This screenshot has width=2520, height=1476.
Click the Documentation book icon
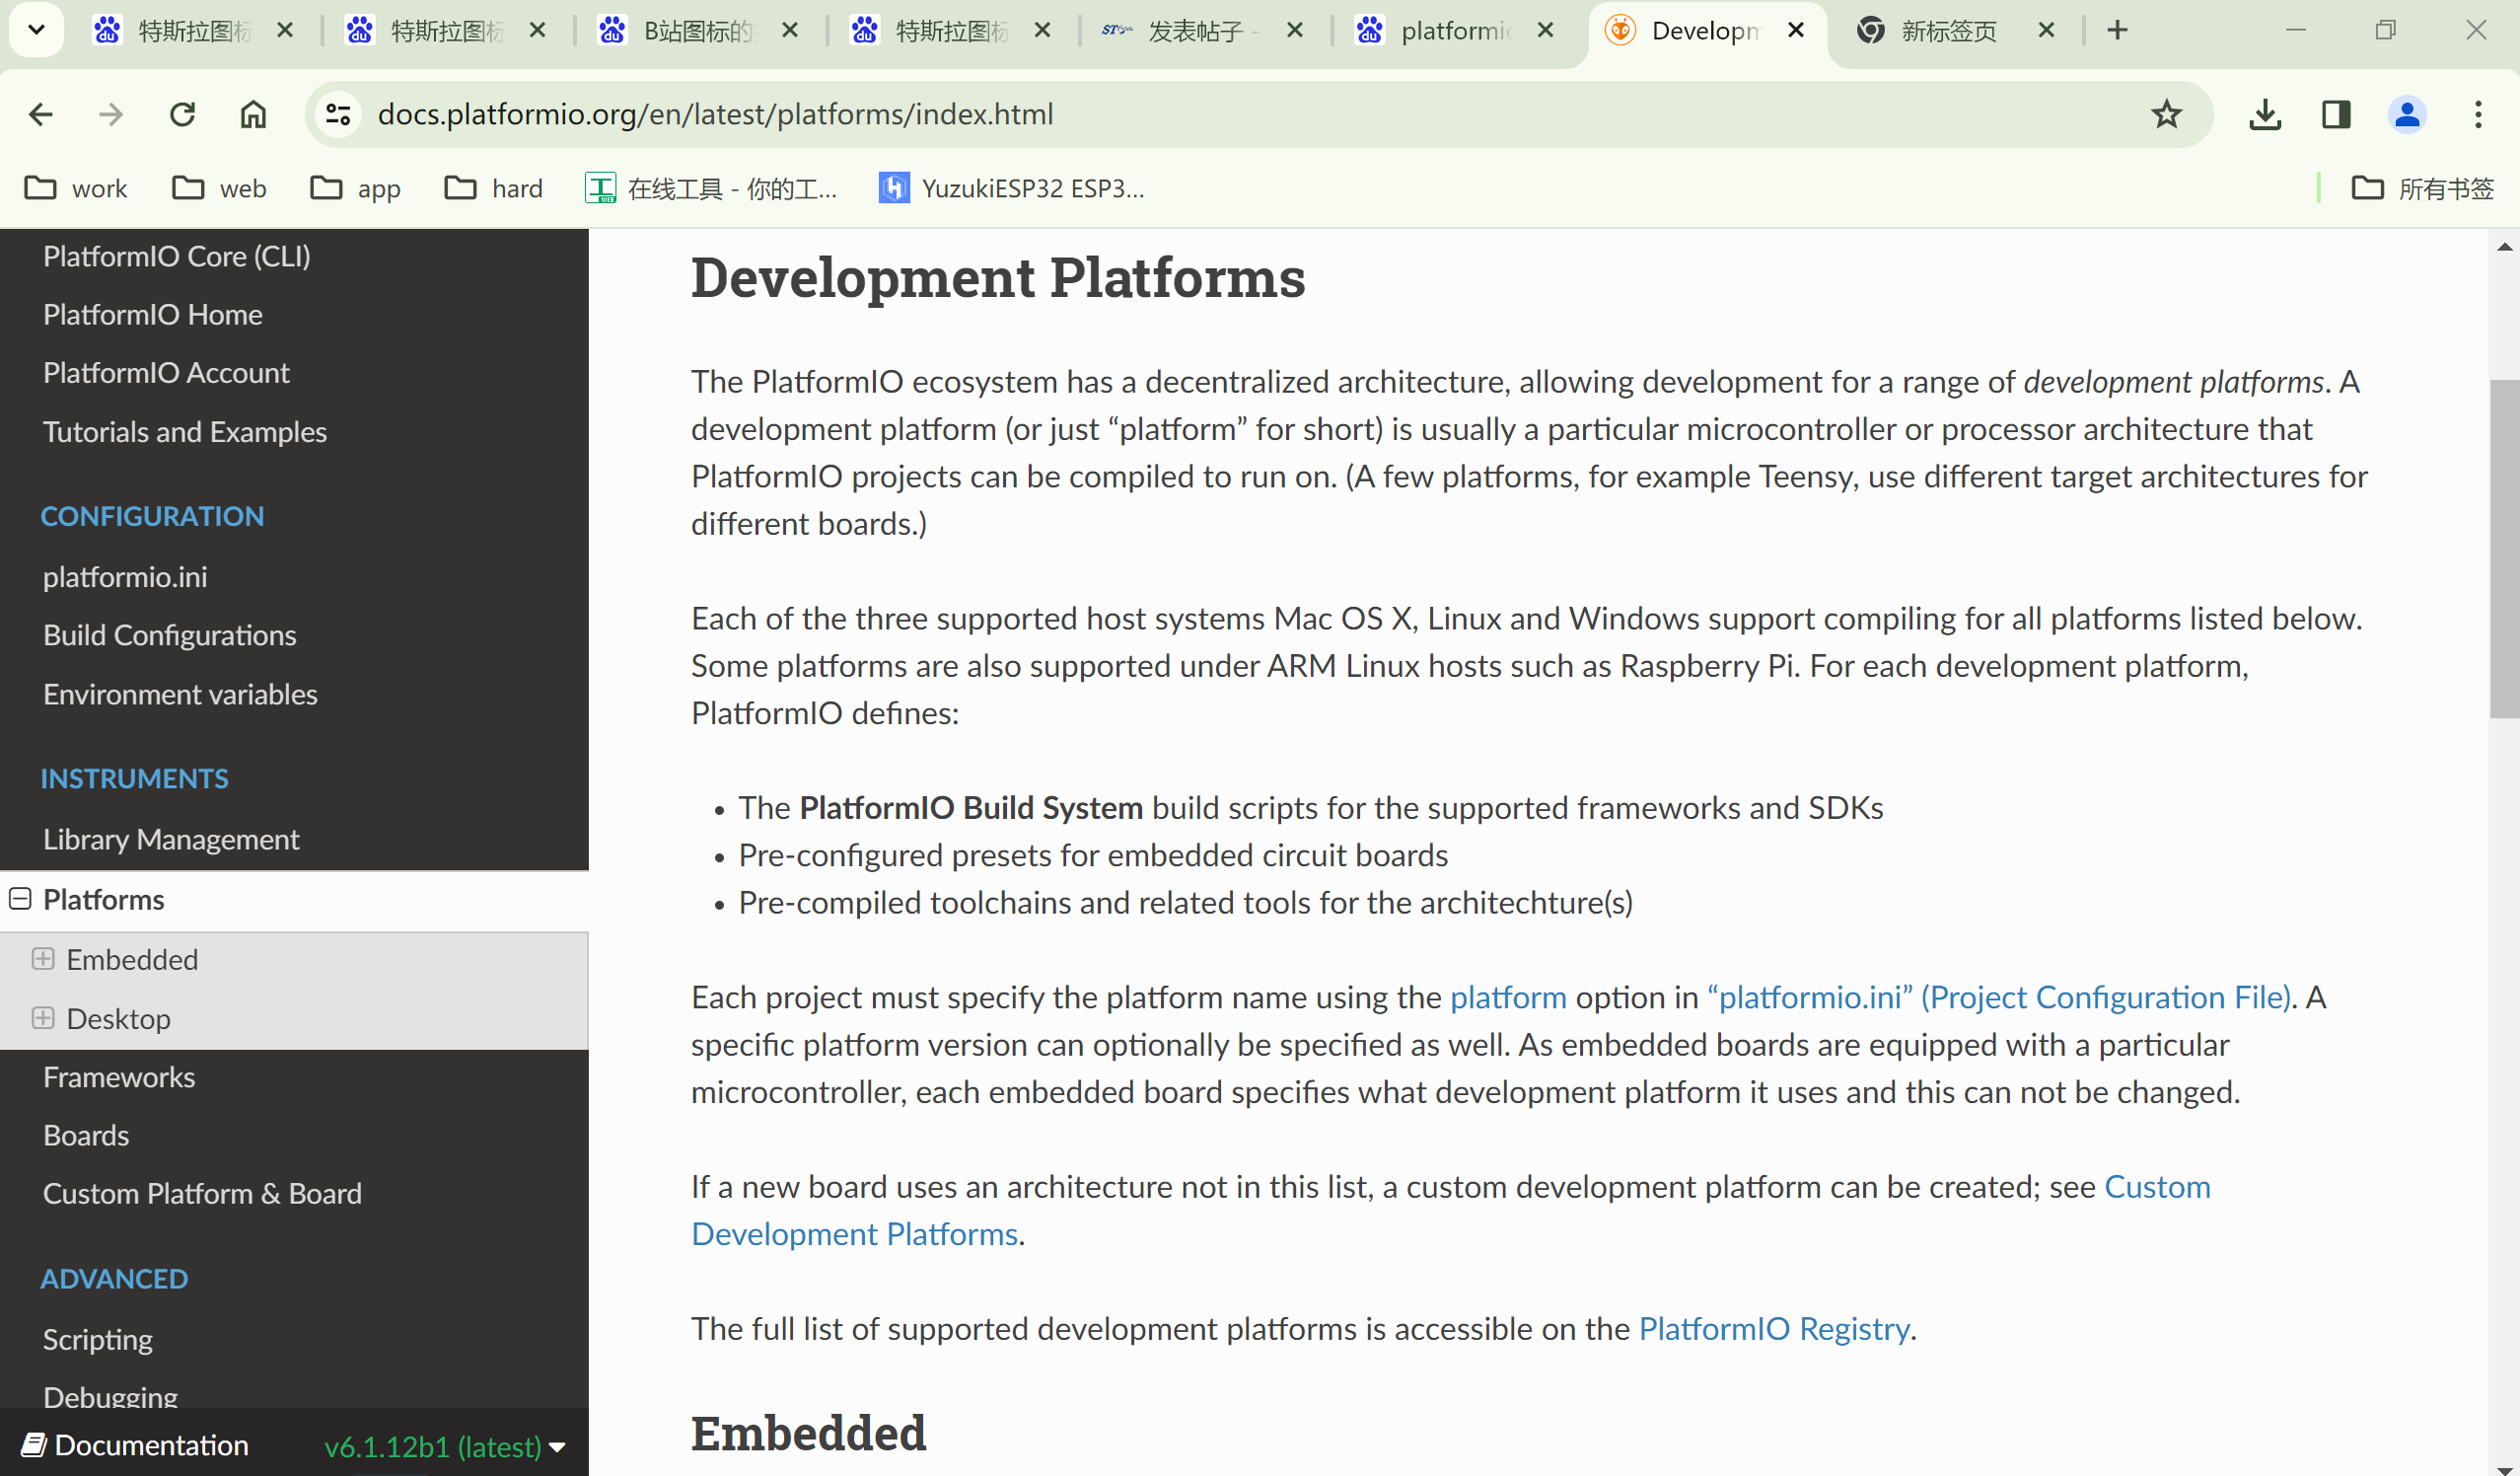[x=34, y=1445]
